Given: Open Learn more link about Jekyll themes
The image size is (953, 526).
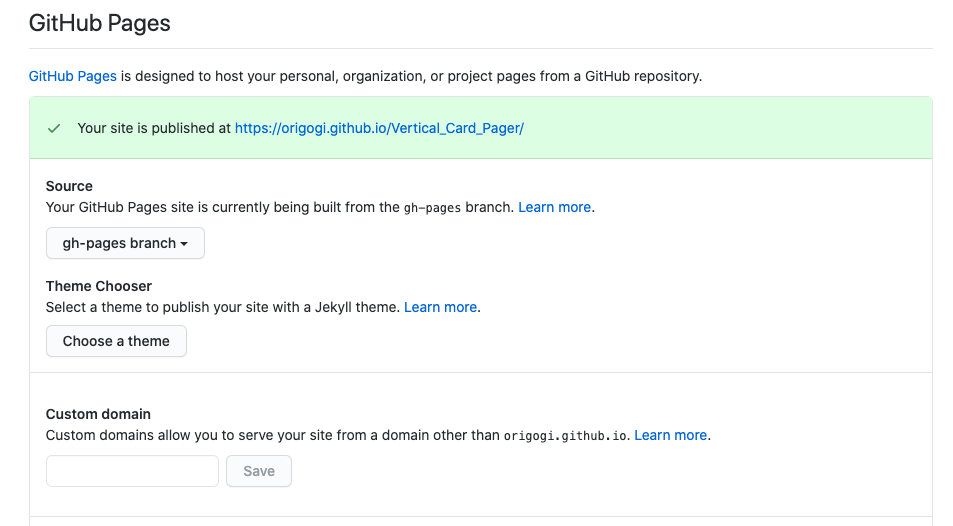Looking at the screenshot, I should [x=440, y=307].
